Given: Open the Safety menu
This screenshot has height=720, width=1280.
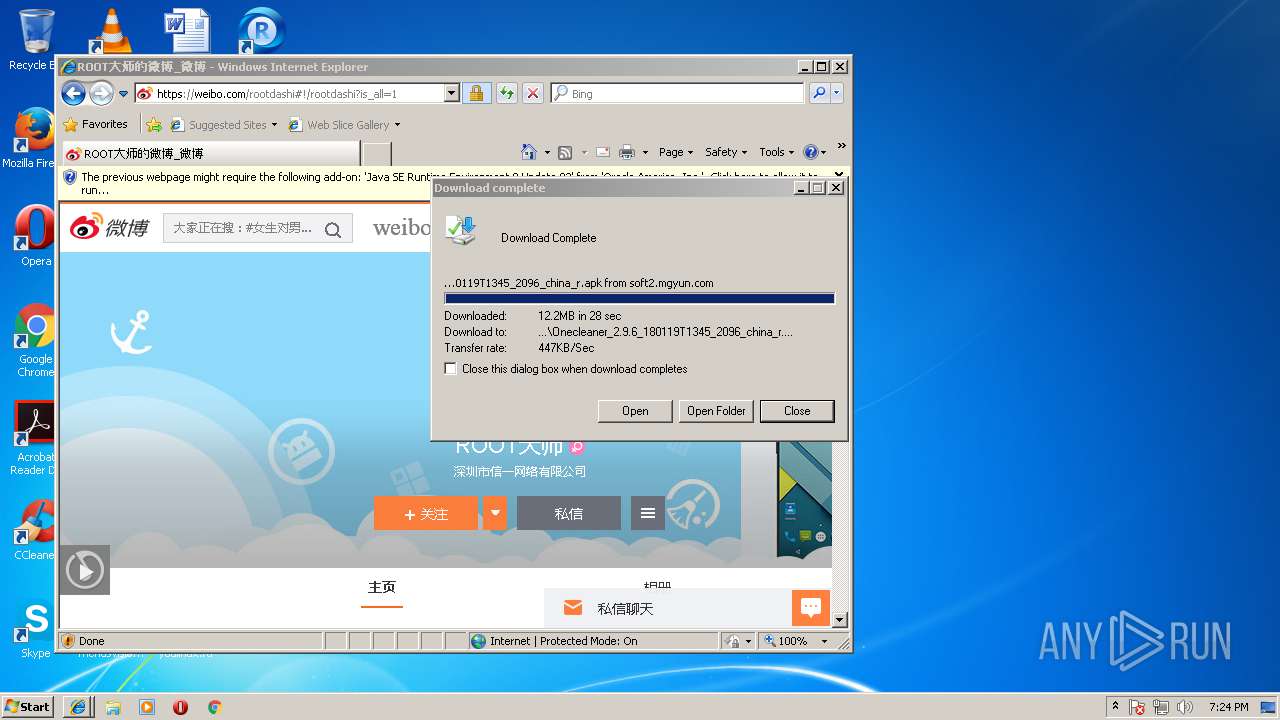Looking at the screenshot, I should point(726,152).
